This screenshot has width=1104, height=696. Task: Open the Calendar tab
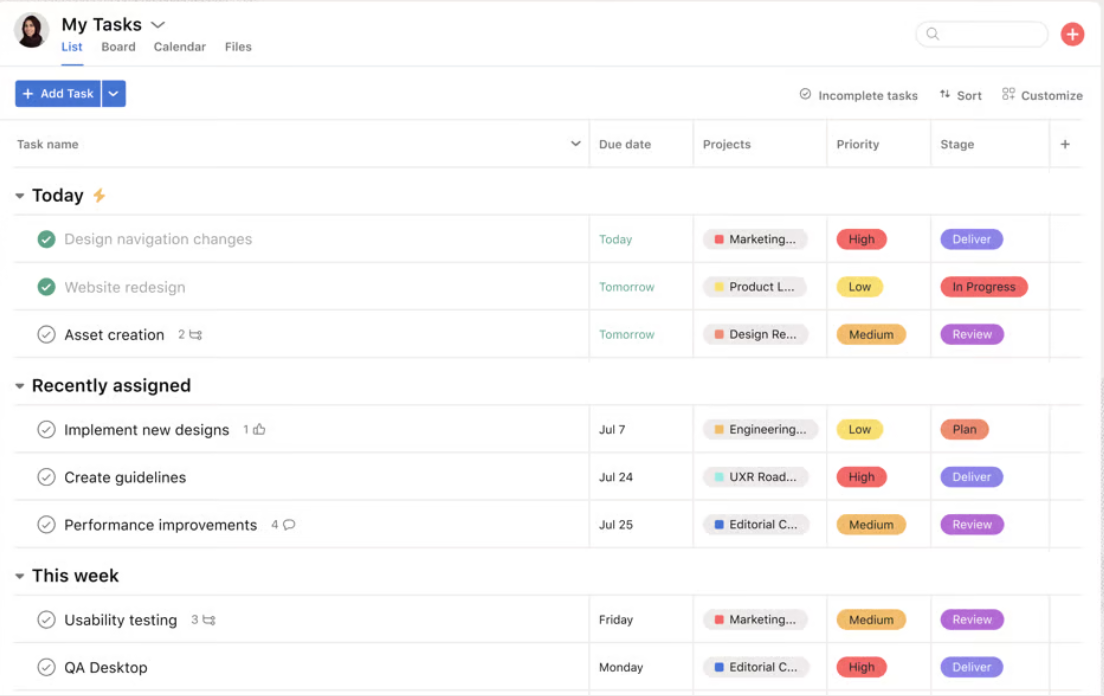[179, 47]
